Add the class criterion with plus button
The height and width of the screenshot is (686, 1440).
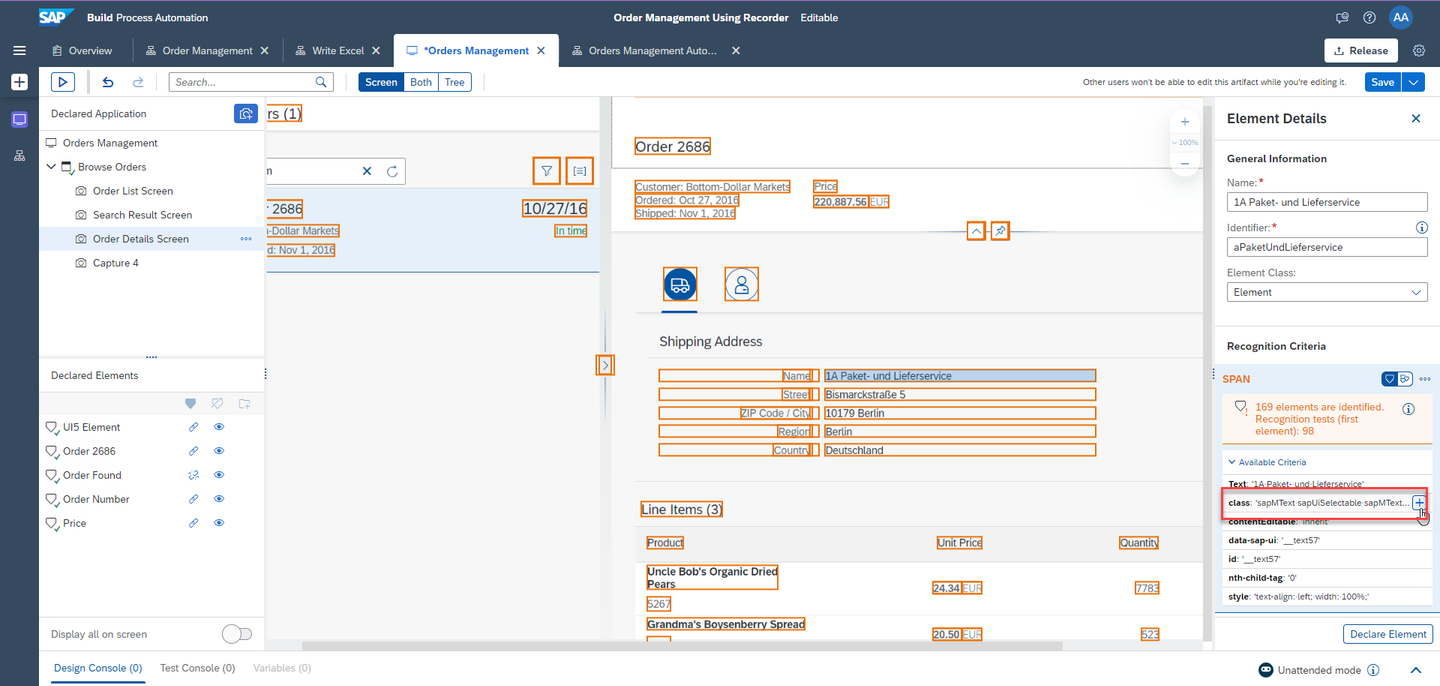(1419, 502)
